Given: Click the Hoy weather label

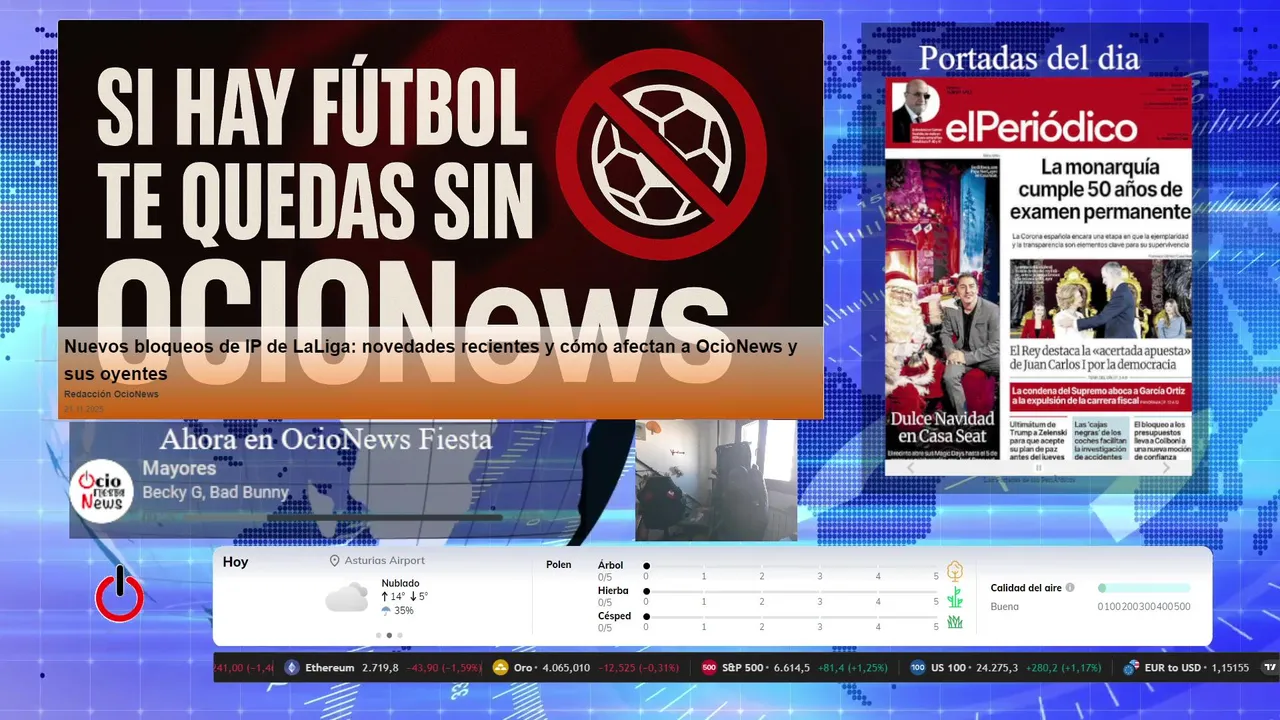Looking at the screenshot, I should tap(236, 562).
